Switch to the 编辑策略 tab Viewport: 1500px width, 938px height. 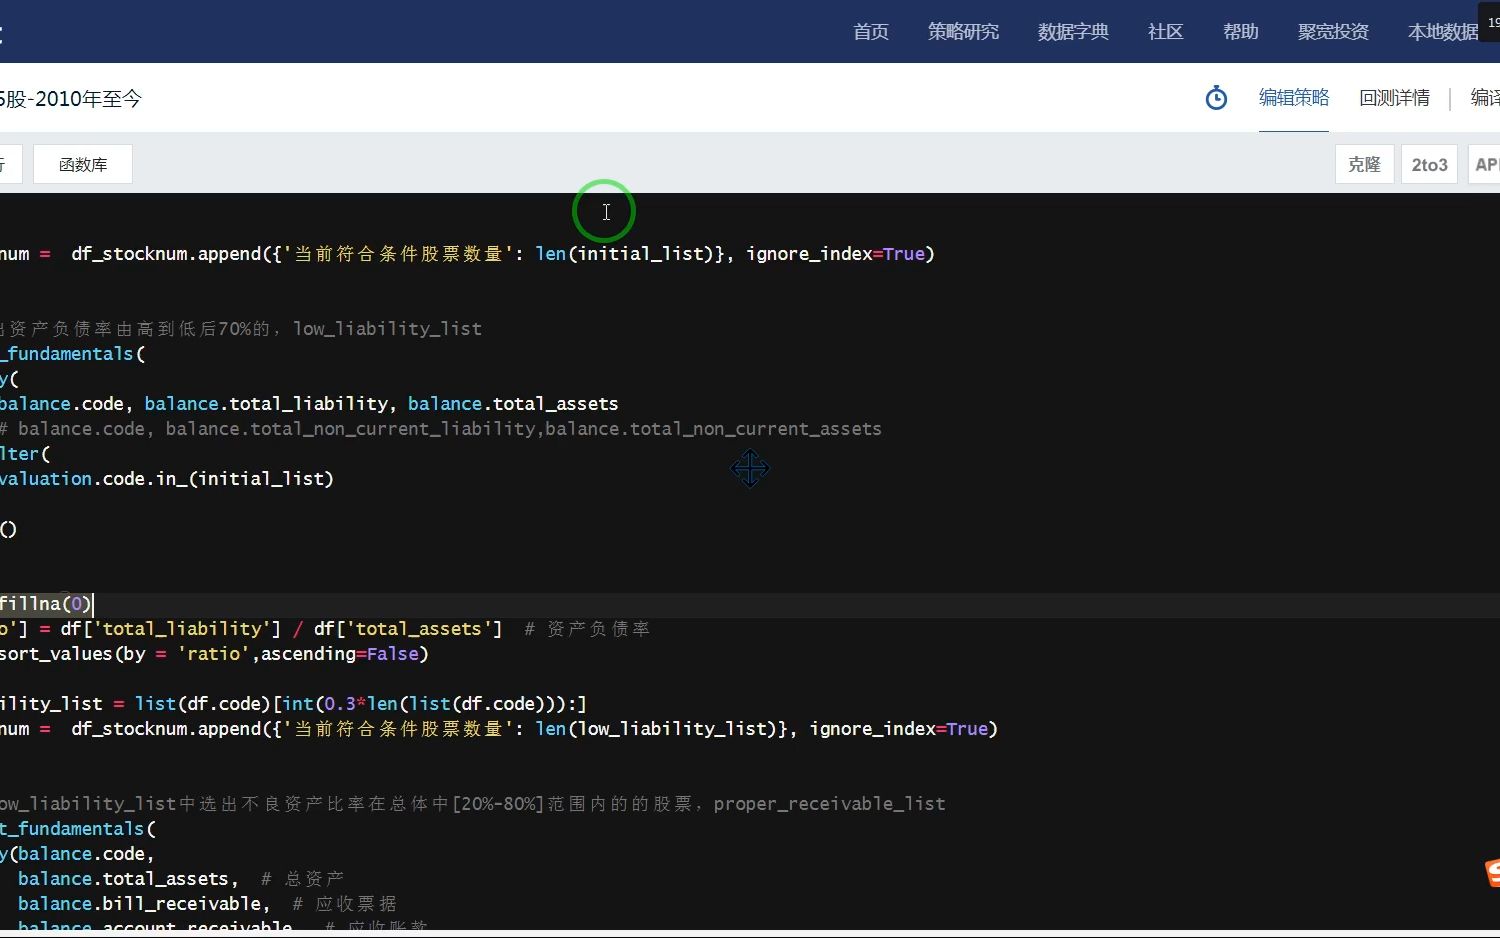point(1294,97)
